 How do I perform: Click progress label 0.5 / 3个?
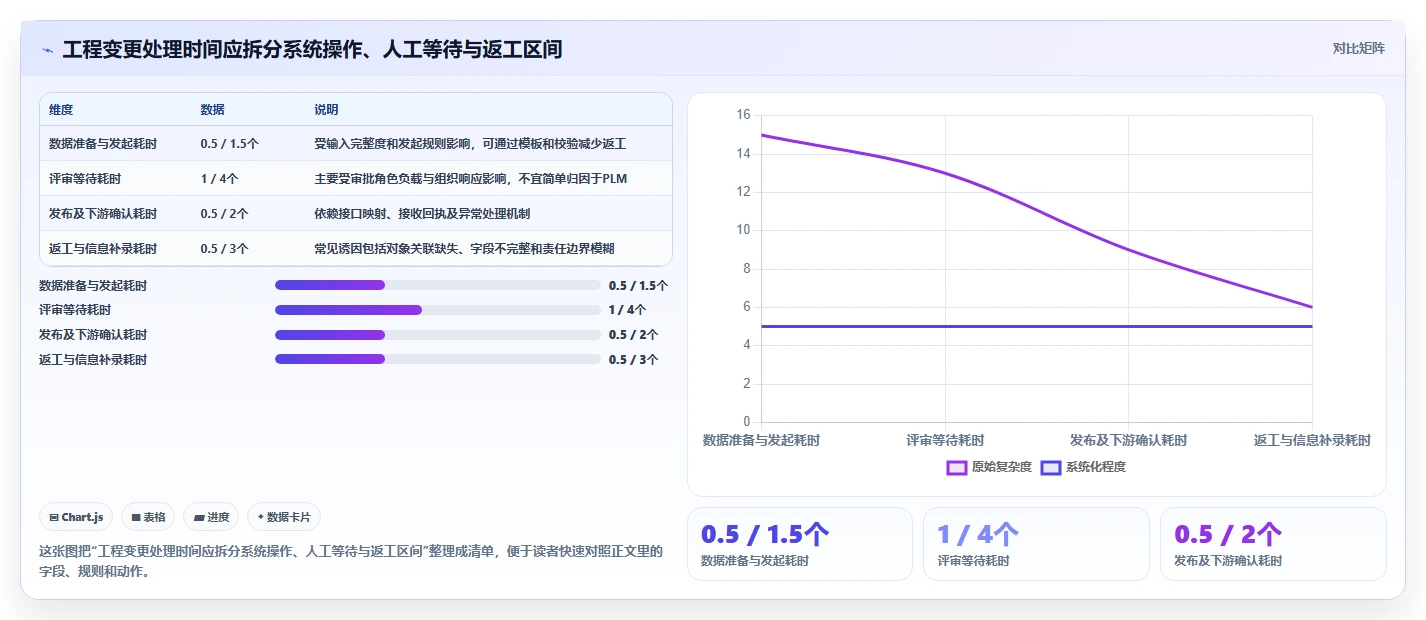[633, 359]
